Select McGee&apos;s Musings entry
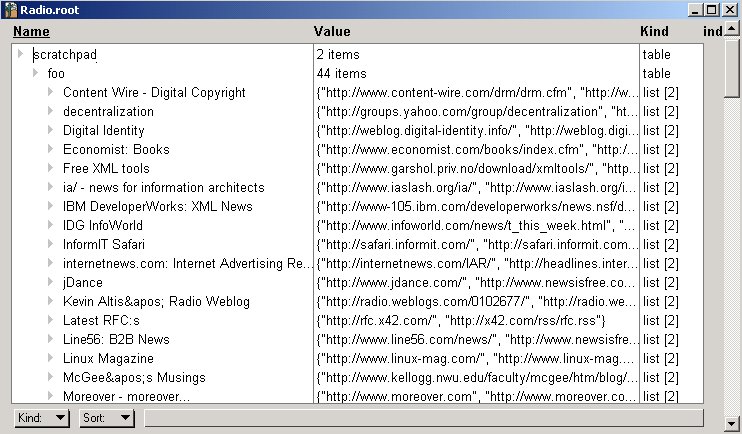 [134, 377]
